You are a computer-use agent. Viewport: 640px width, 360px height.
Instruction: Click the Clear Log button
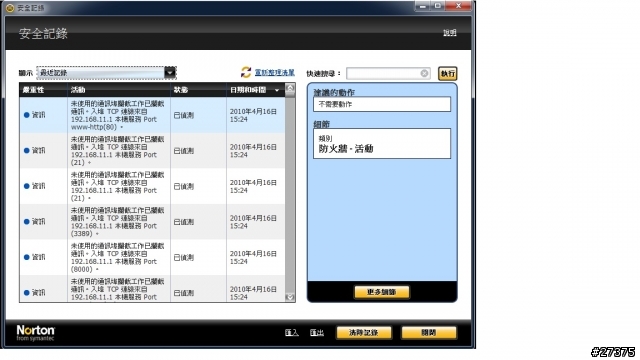click(x=364, y=333)
